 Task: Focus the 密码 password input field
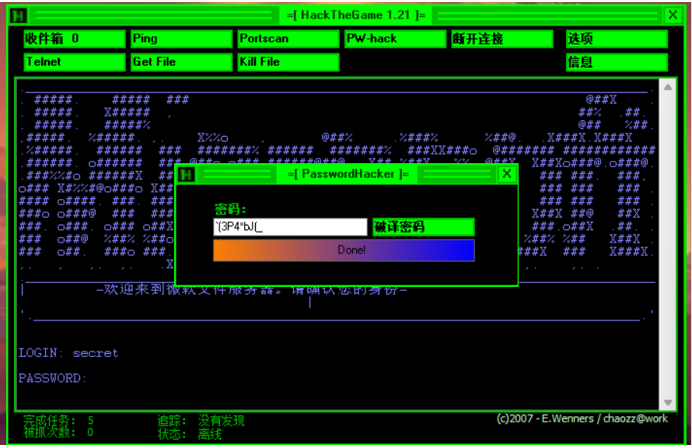click(290, 227)
